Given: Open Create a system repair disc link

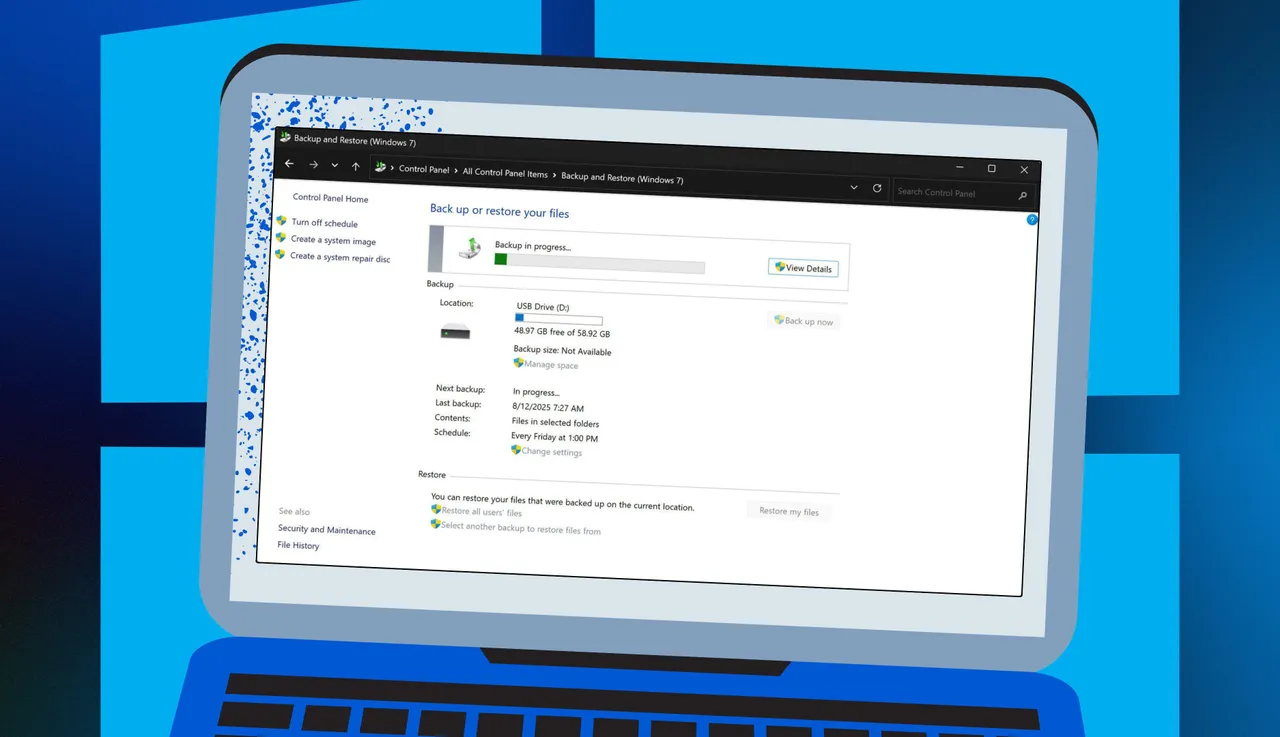Looking at the screenshot, I should pos(340,258).
